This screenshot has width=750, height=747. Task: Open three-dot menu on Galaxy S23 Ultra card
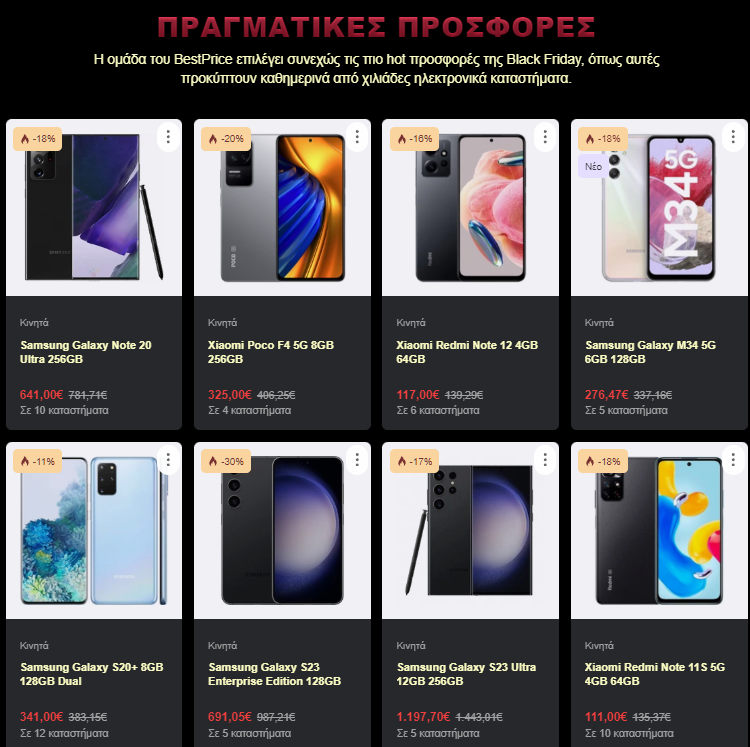tap(545, 460)
